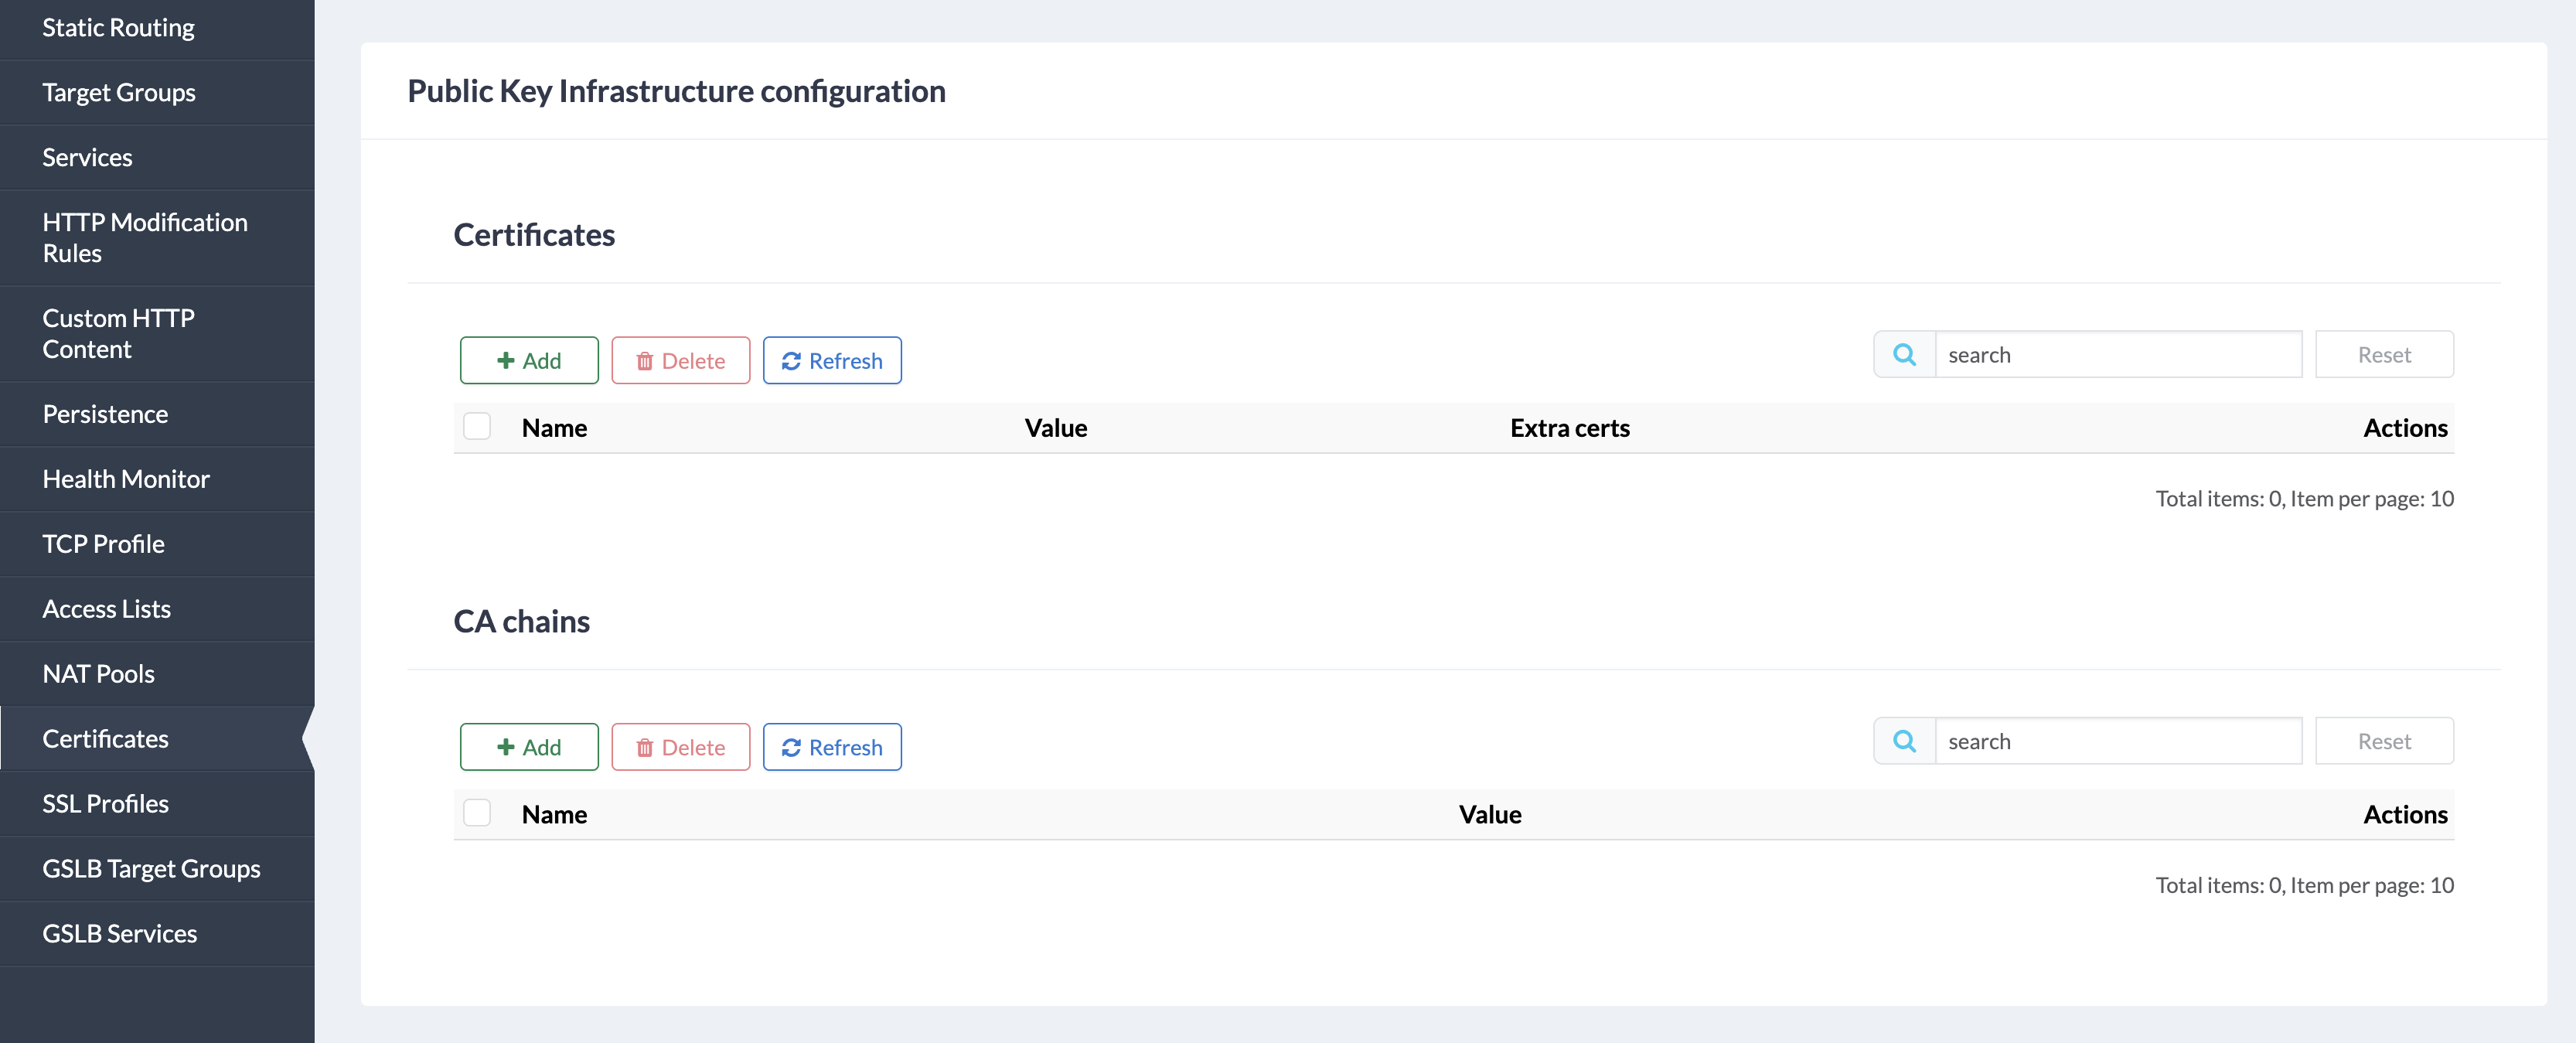The height and width of the screenshot is (1043, 2576).
Task: Click the search magnifier icon in CA chains
Action: [x=1904, y=741]
